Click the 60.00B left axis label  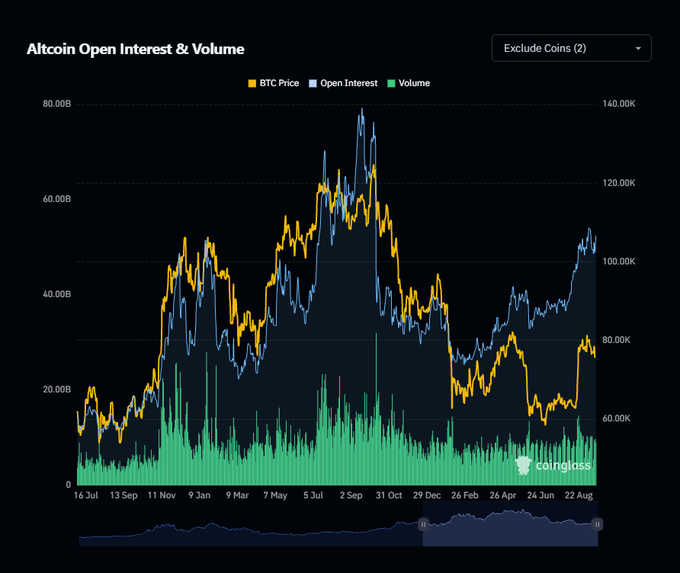(56, 199)
